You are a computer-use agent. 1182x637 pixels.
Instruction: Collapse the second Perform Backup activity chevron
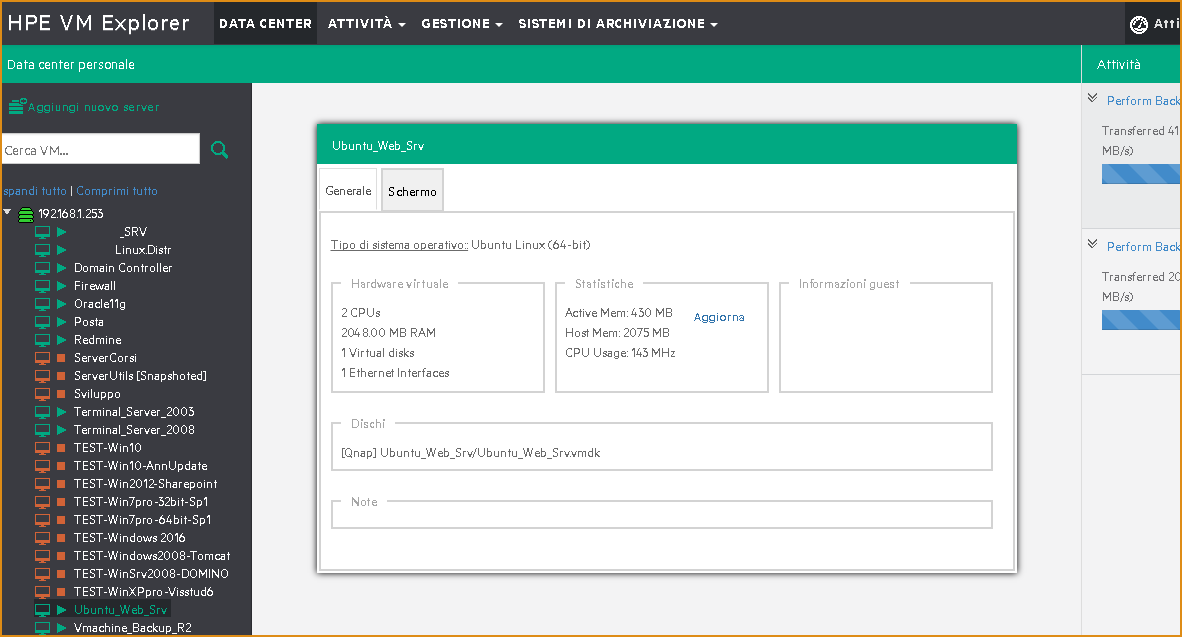[1092, 244]
